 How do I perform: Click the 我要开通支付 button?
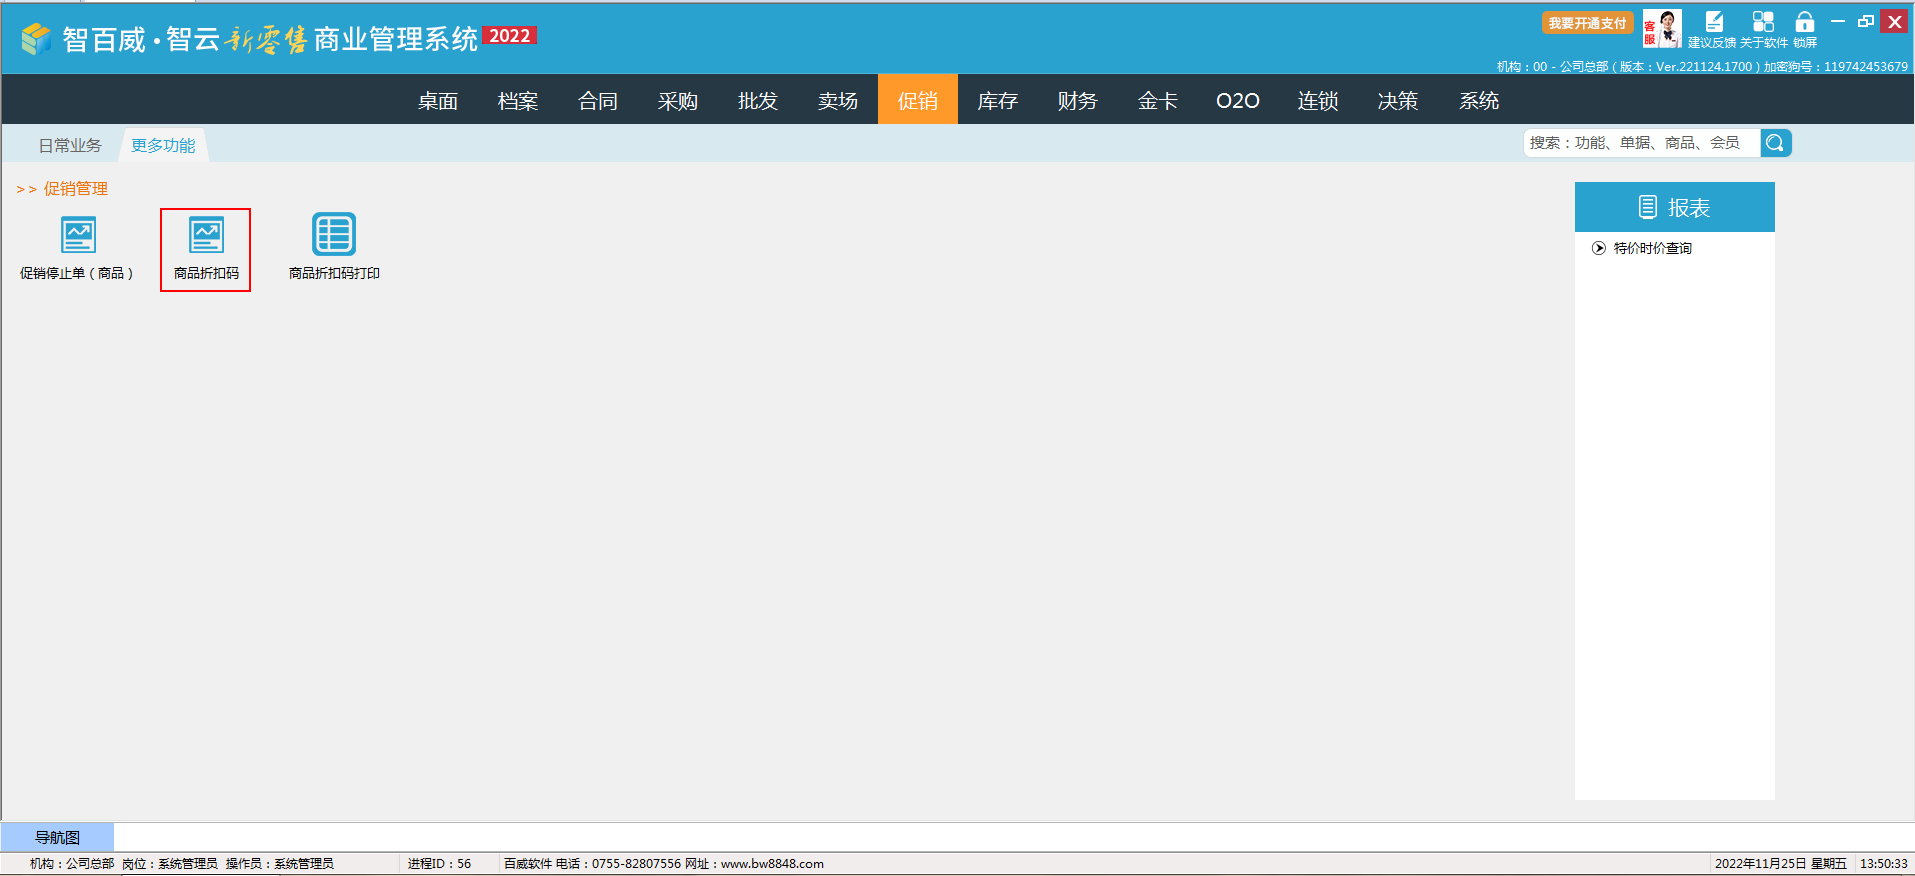[x=1587, y=23]
